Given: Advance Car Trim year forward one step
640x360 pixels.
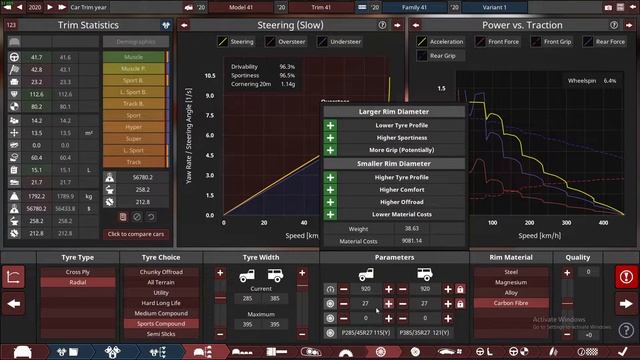Looking at the screenshot, I should click(x=50, y=7).
